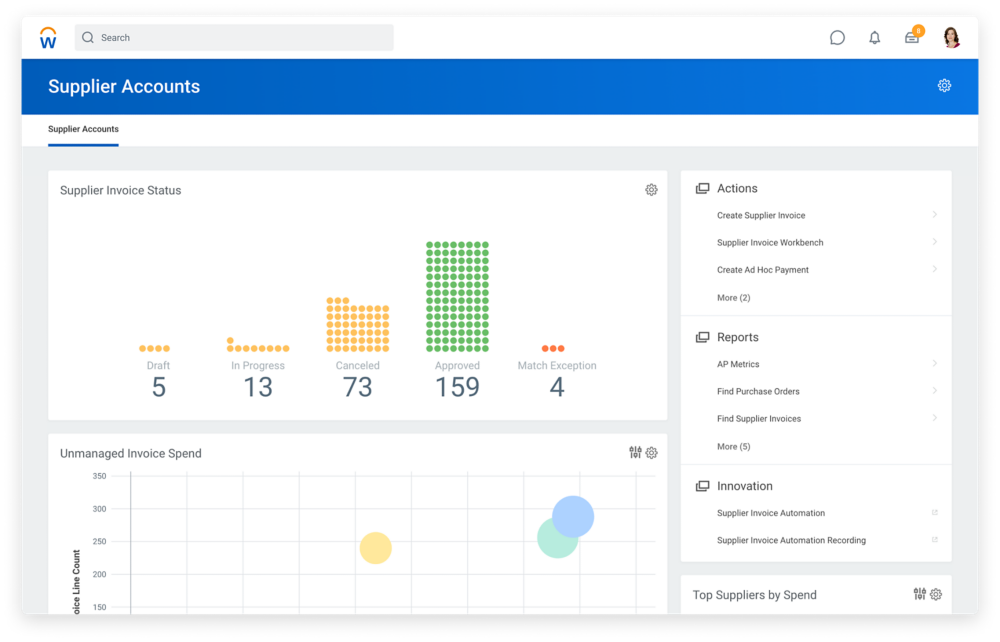Open filter sliders on Top Suppliers by Spend
Viewport: 1000px width, 642px height.
[920, 593]
